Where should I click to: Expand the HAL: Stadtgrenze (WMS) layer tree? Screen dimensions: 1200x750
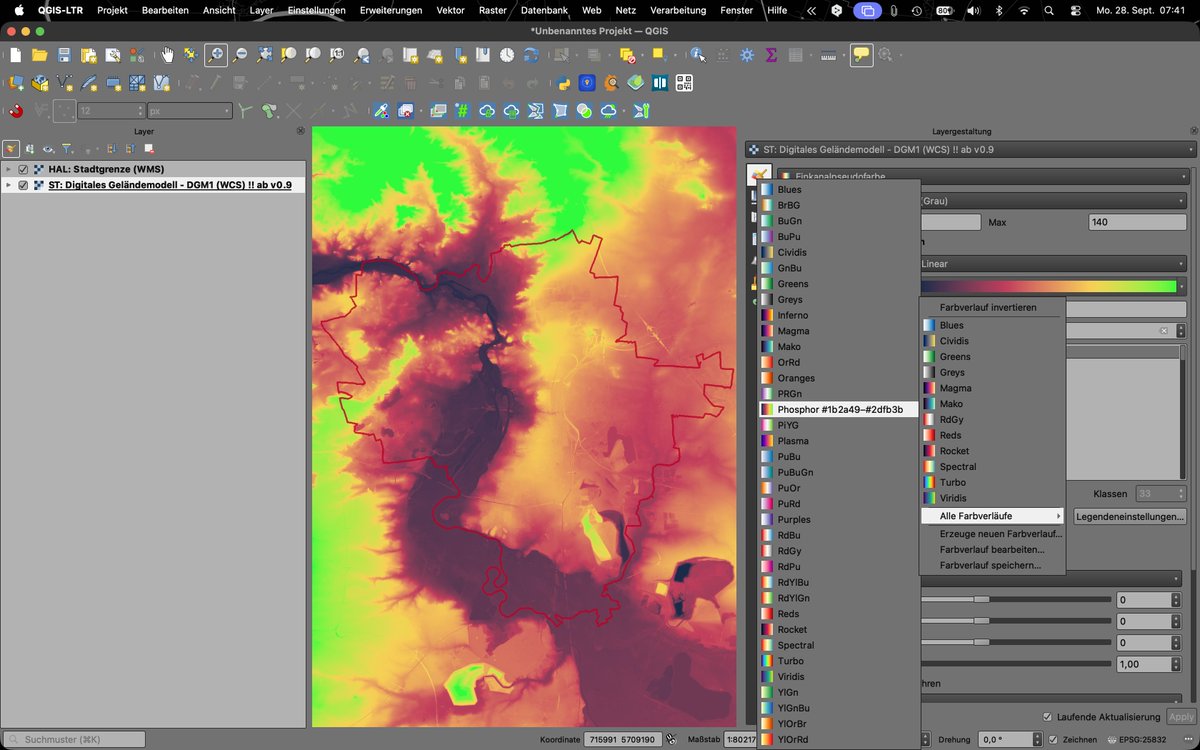[9, 169]
